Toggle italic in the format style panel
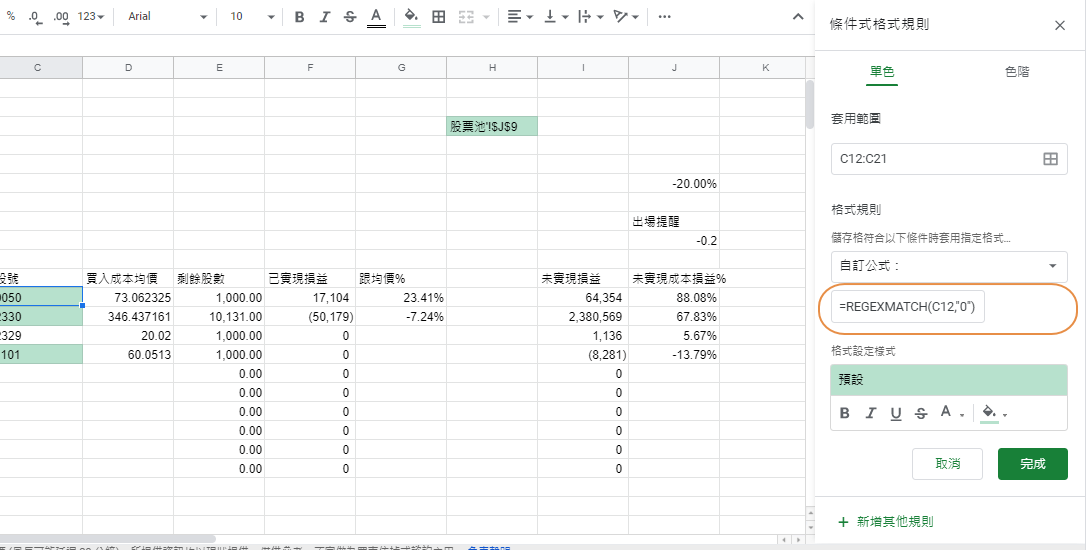This screenshot has height=550, width=1087. pyautogui.click(x=870, y=414)
